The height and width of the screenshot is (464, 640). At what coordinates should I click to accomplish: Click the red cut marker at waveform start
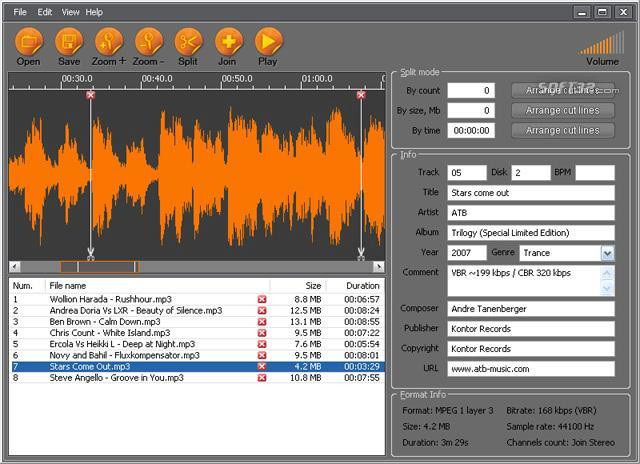[x=91, y=94]
